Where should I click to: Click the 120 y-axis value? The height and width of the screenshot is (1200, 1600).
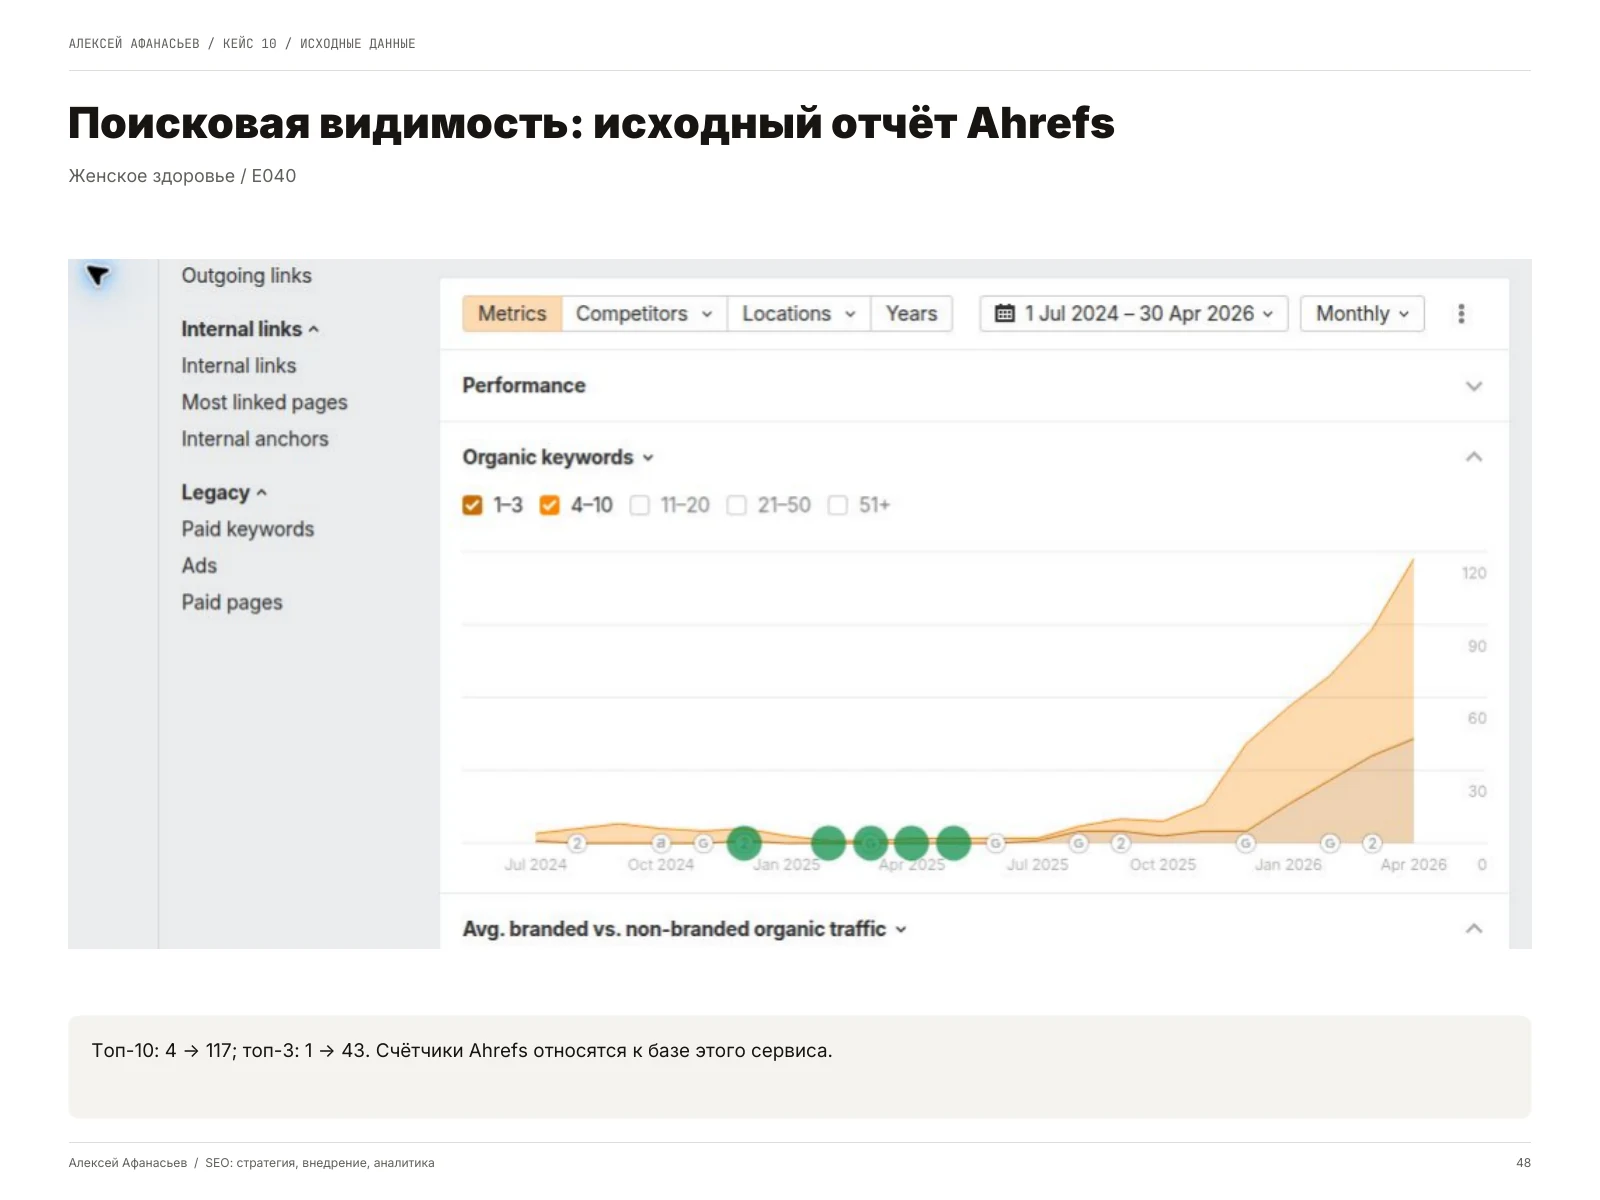point(1473,573)
